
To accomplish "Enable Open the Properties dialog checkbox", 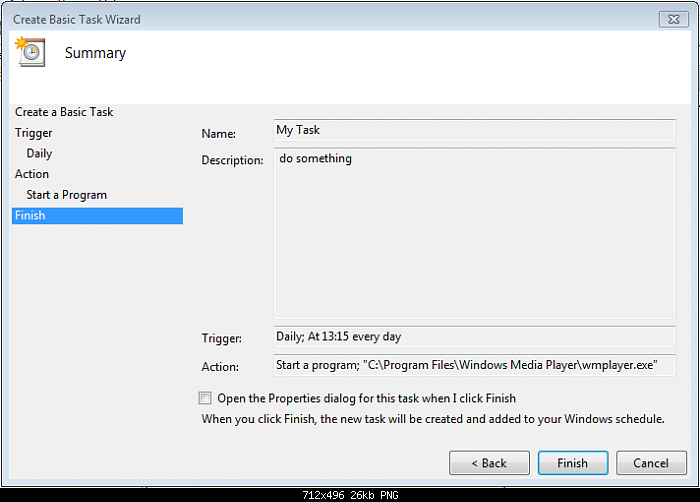I will pos(206,398).
